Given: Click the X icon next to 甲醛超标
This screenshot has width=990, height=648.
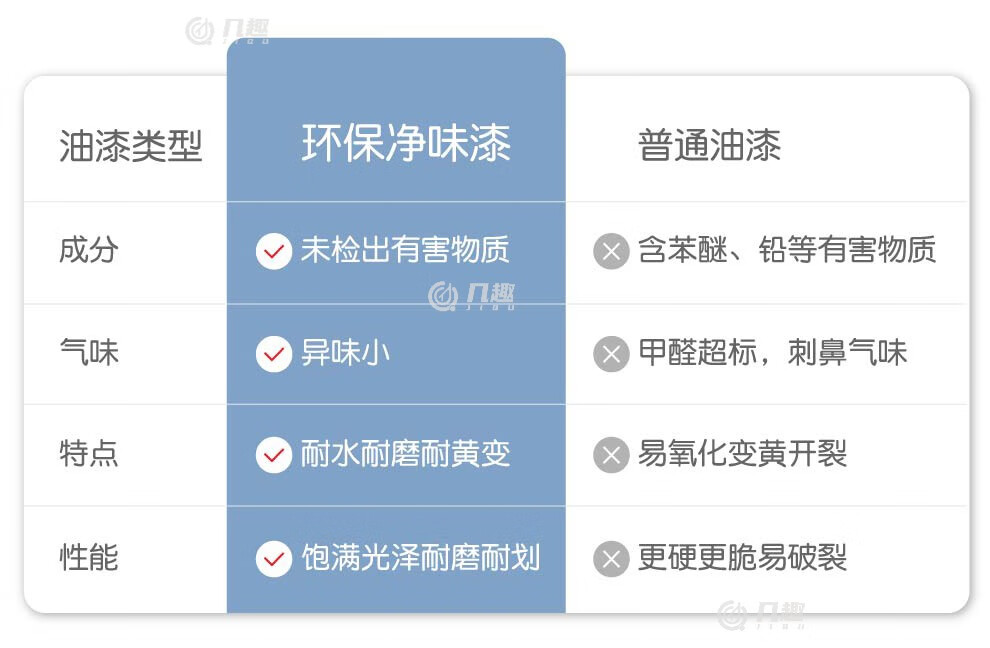Looking at the screenshot, I should [611, 354].
